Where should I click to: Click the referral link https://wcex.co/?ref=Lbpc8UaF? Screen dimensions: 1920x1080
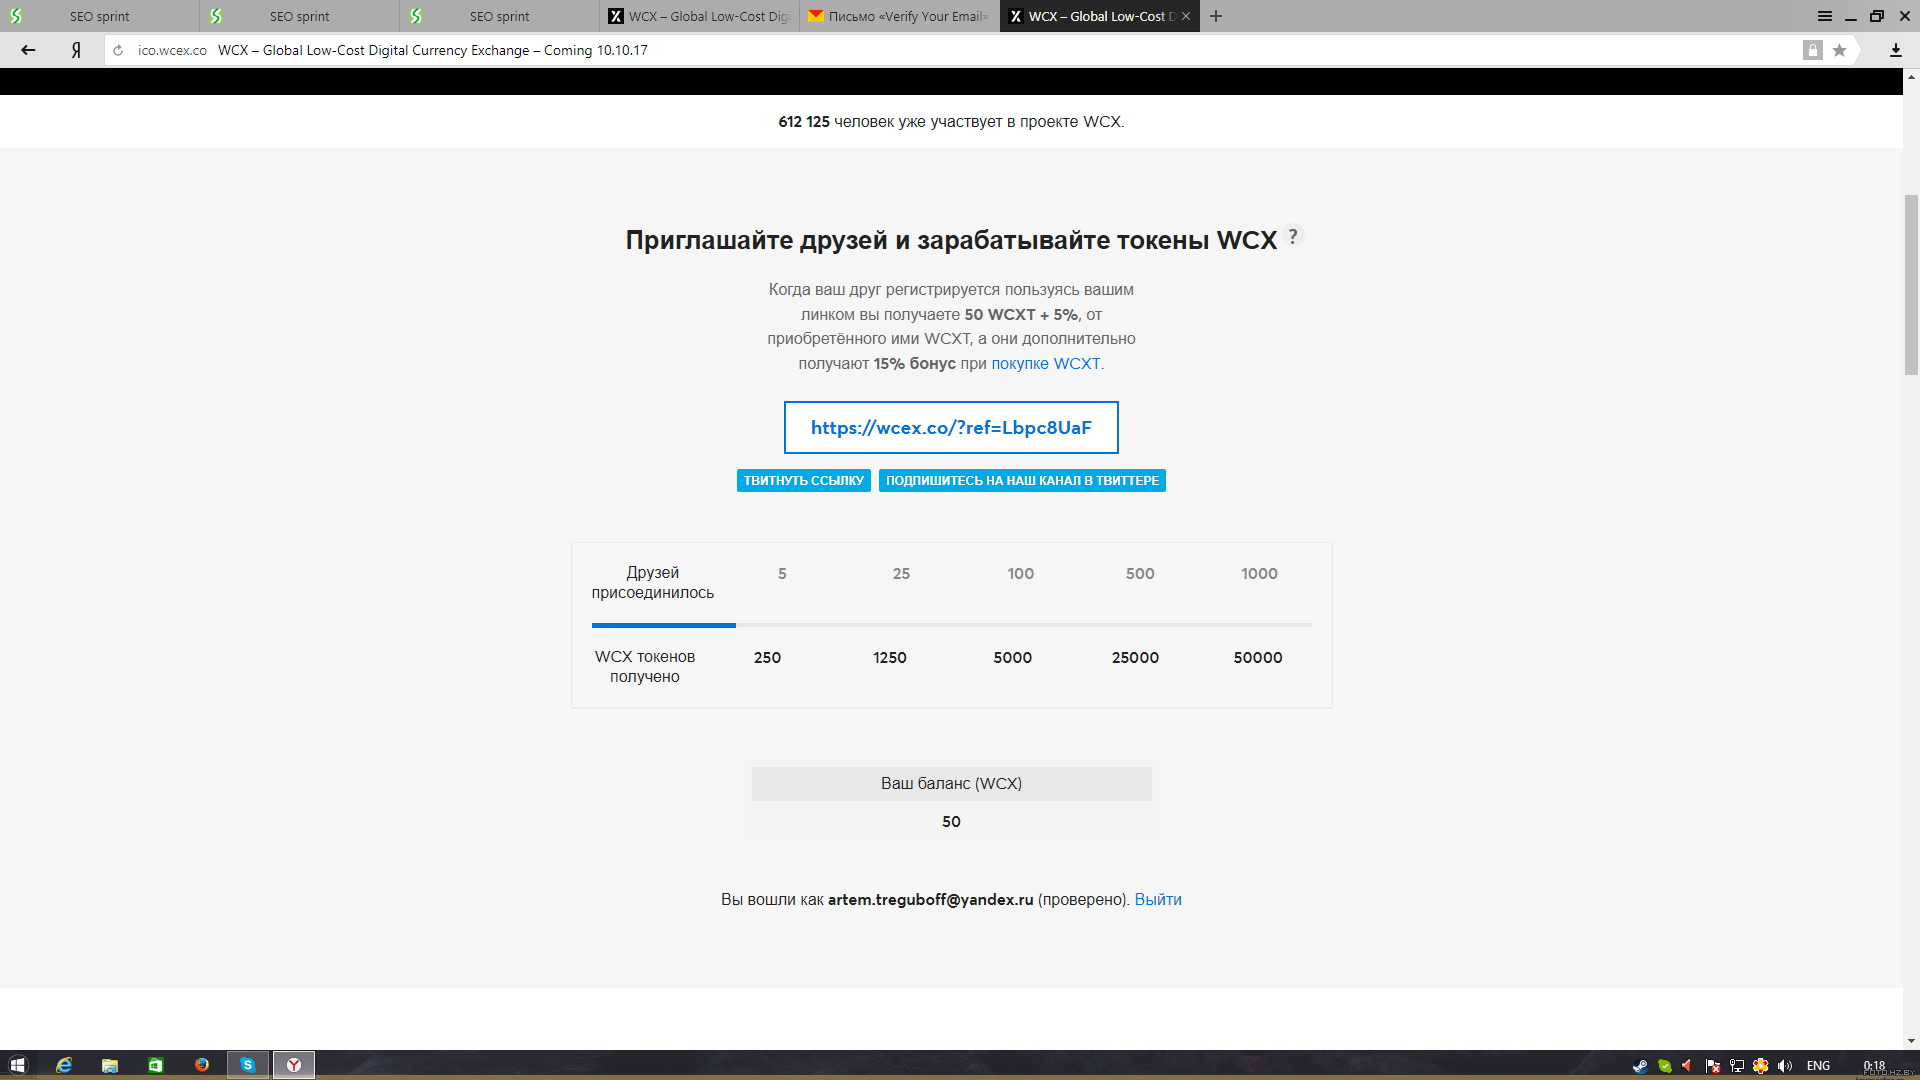pos(951,427)
